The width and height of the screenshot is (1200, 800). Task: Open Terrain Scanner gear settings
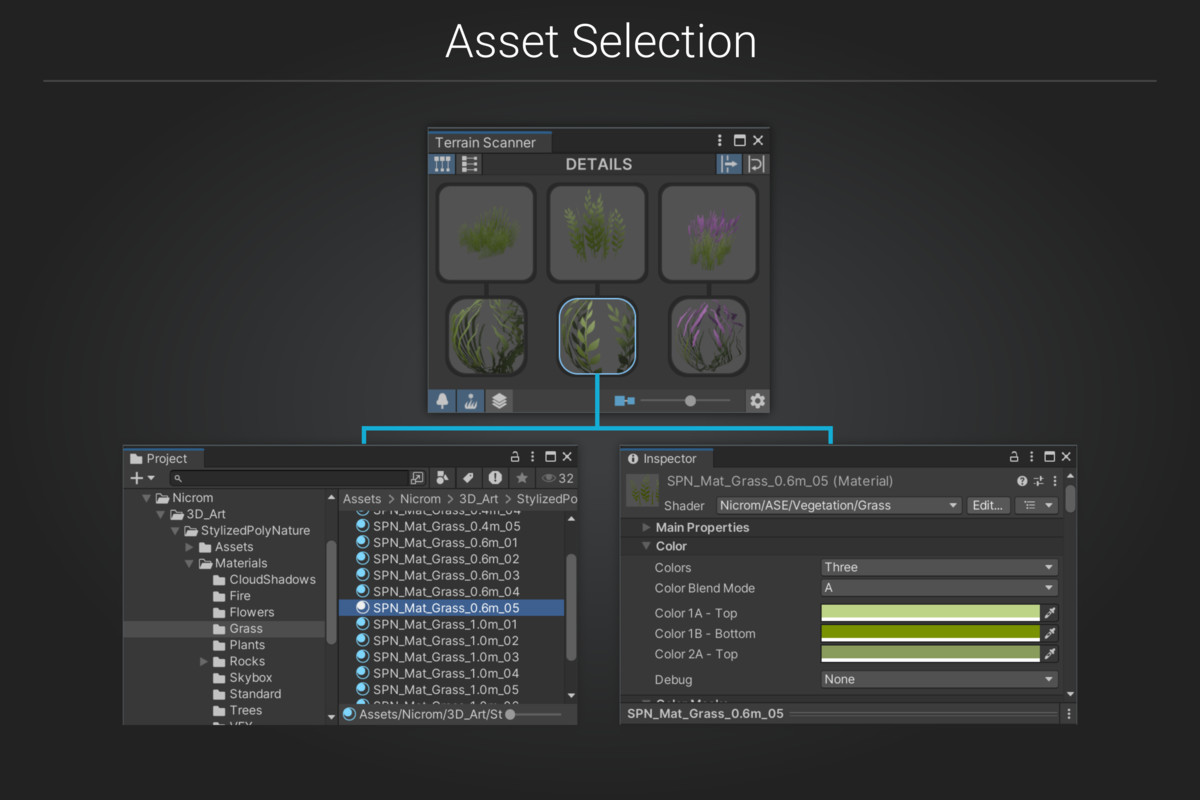[x=757, y=401]
